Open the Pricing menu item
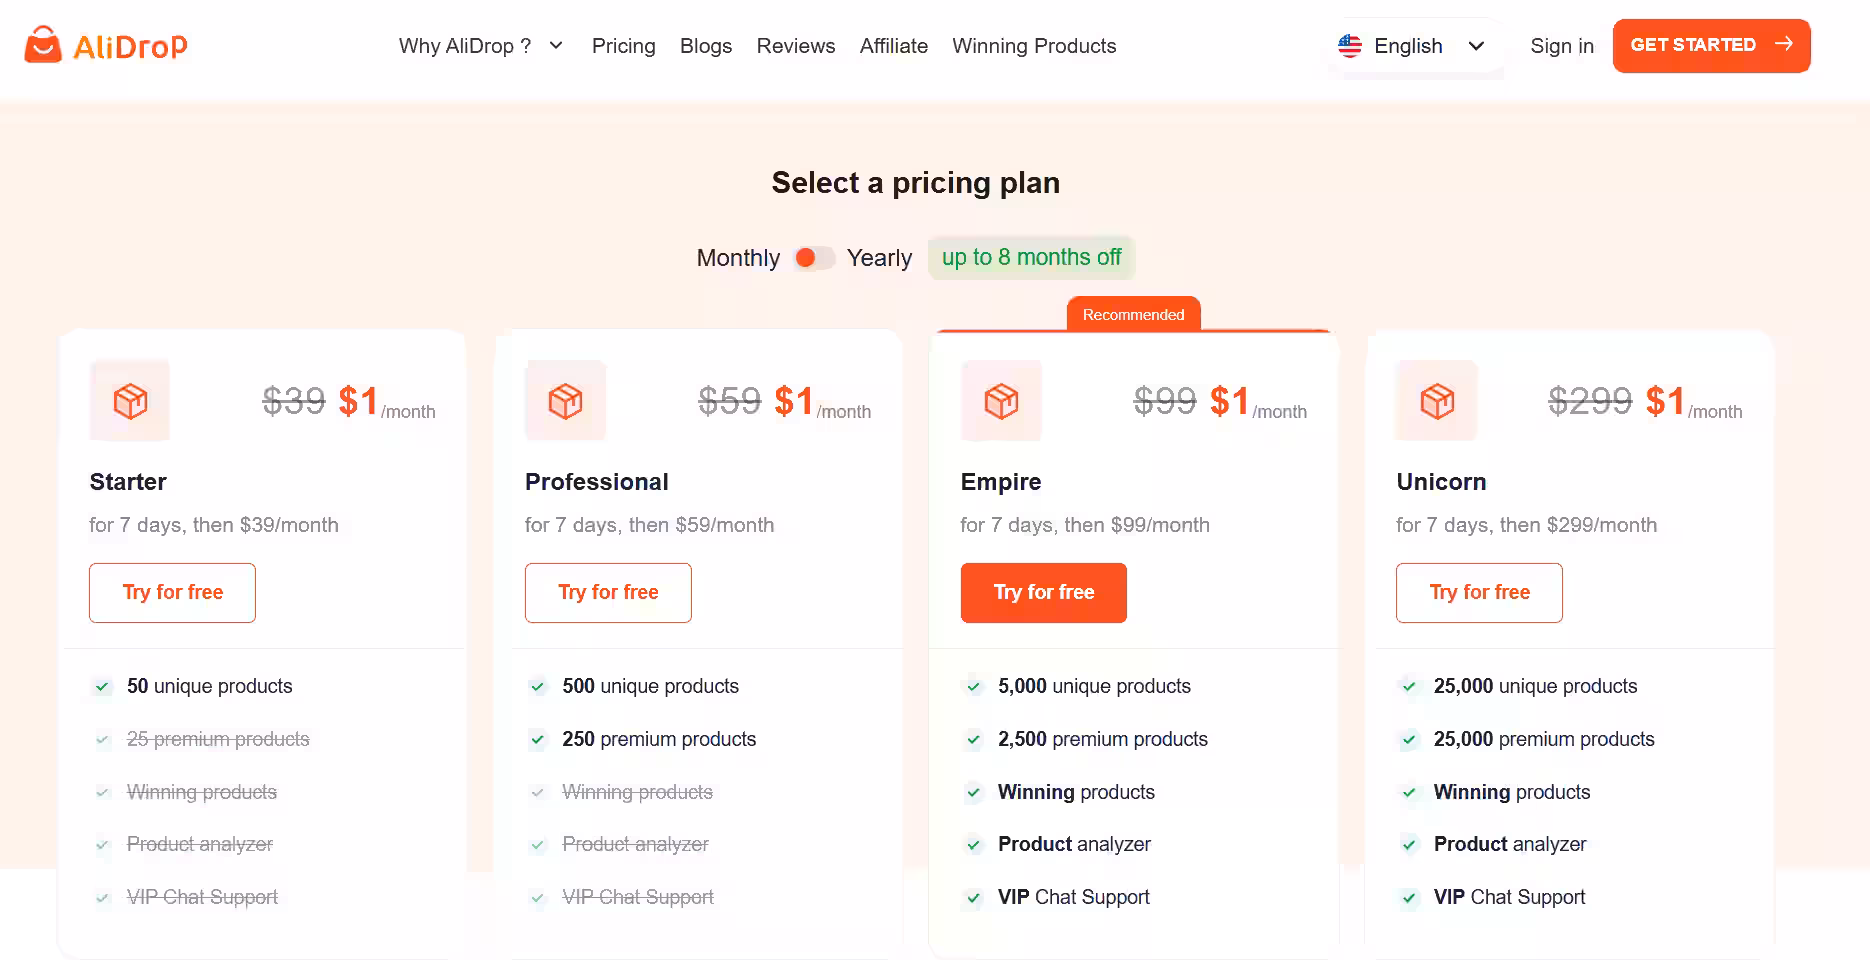 click(x=623, y=45)
